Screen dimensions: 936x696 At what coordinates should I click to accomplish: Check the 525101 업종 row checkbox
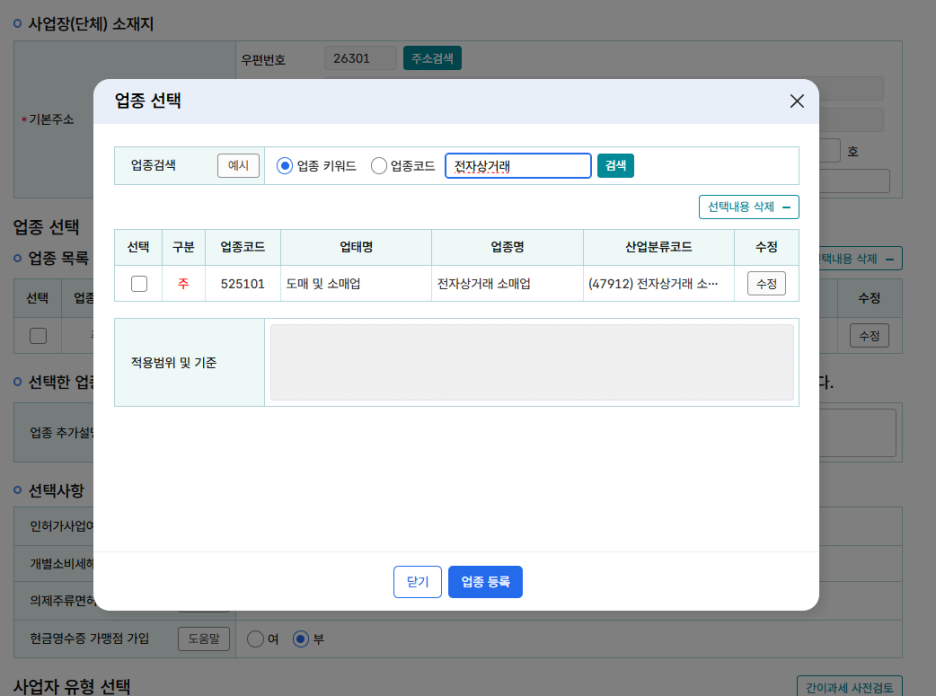click(139, 284)
